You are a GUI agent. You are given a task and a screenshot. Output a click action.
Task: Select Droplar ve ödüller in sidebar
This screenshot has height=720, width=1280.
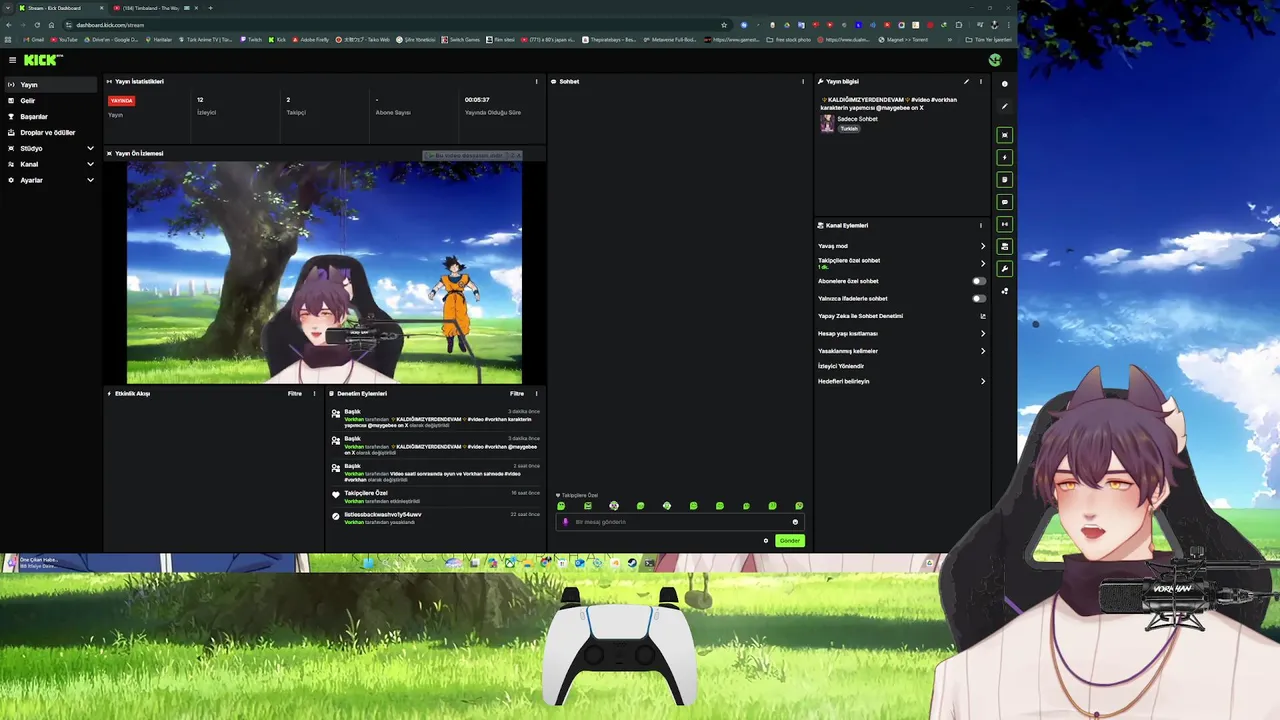click(51, 133)
